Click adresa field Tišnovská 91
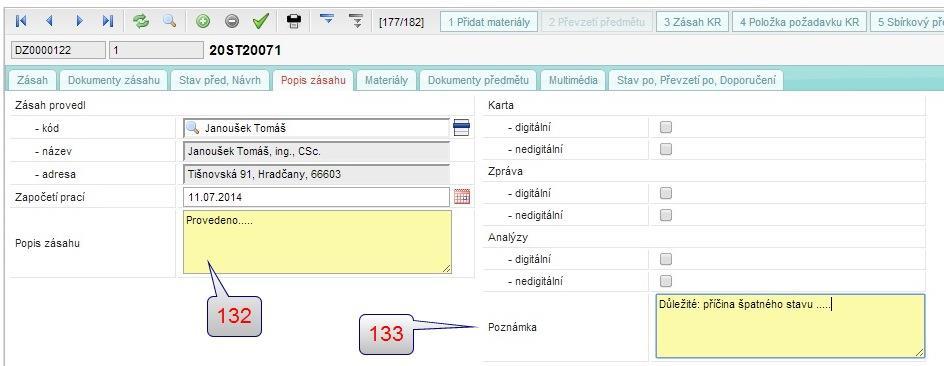Viewport: 944px width, 366px height. [x=316, y=175]
